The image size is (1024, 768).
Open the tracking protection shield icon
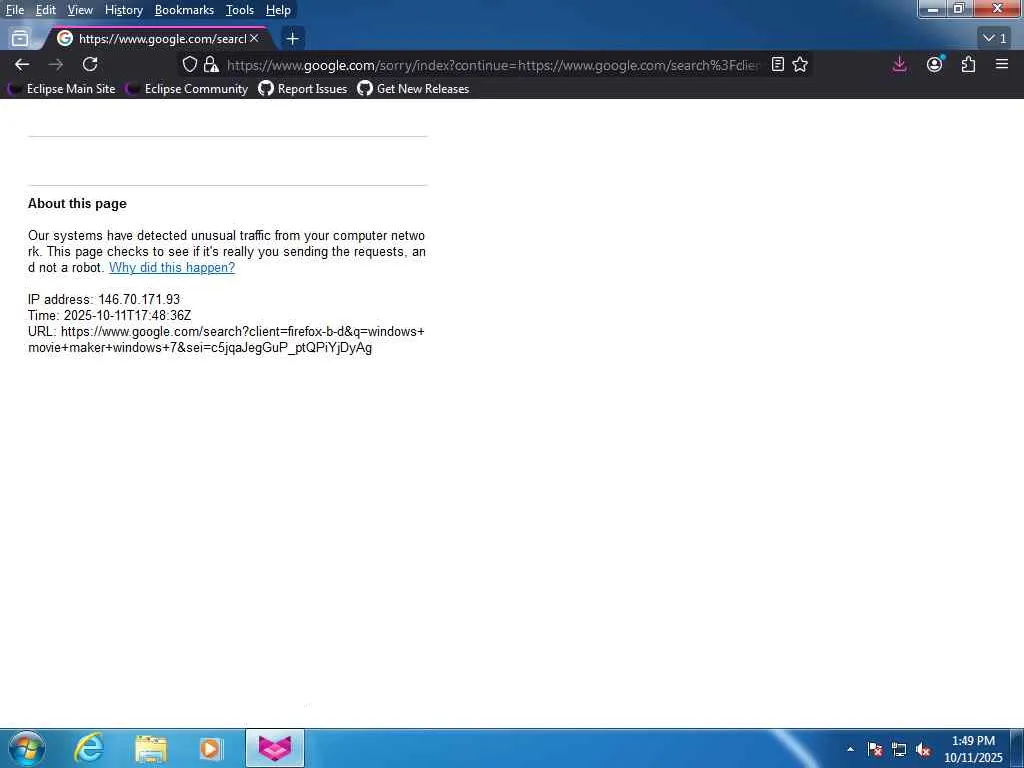pos(189,64)
